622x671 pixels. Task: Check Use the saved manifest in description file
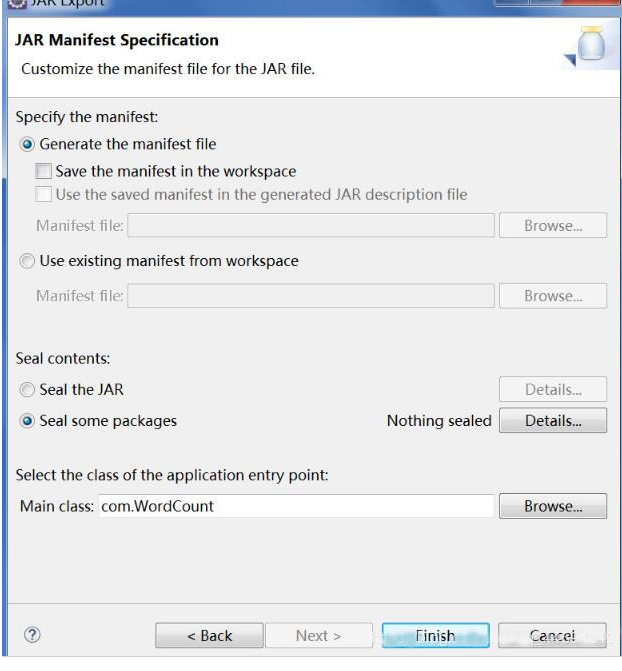click(x=43, y=194)
